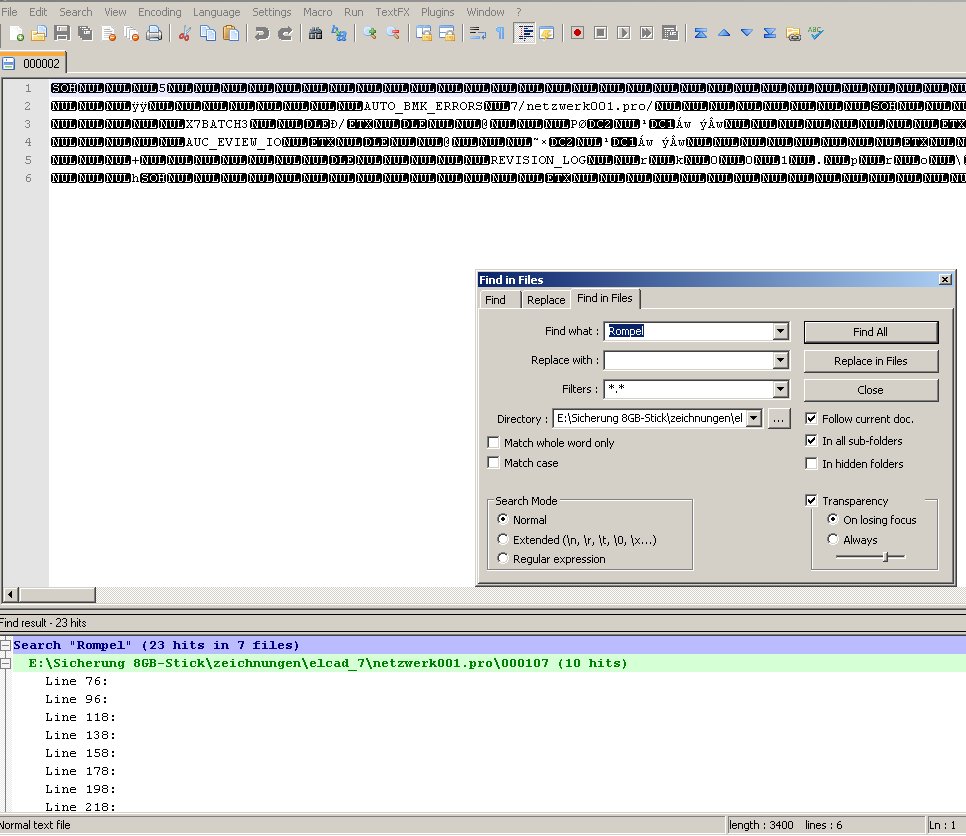Enable the Match case checkbox
Viewport: 966px width, 836px height.
point(493,463)
